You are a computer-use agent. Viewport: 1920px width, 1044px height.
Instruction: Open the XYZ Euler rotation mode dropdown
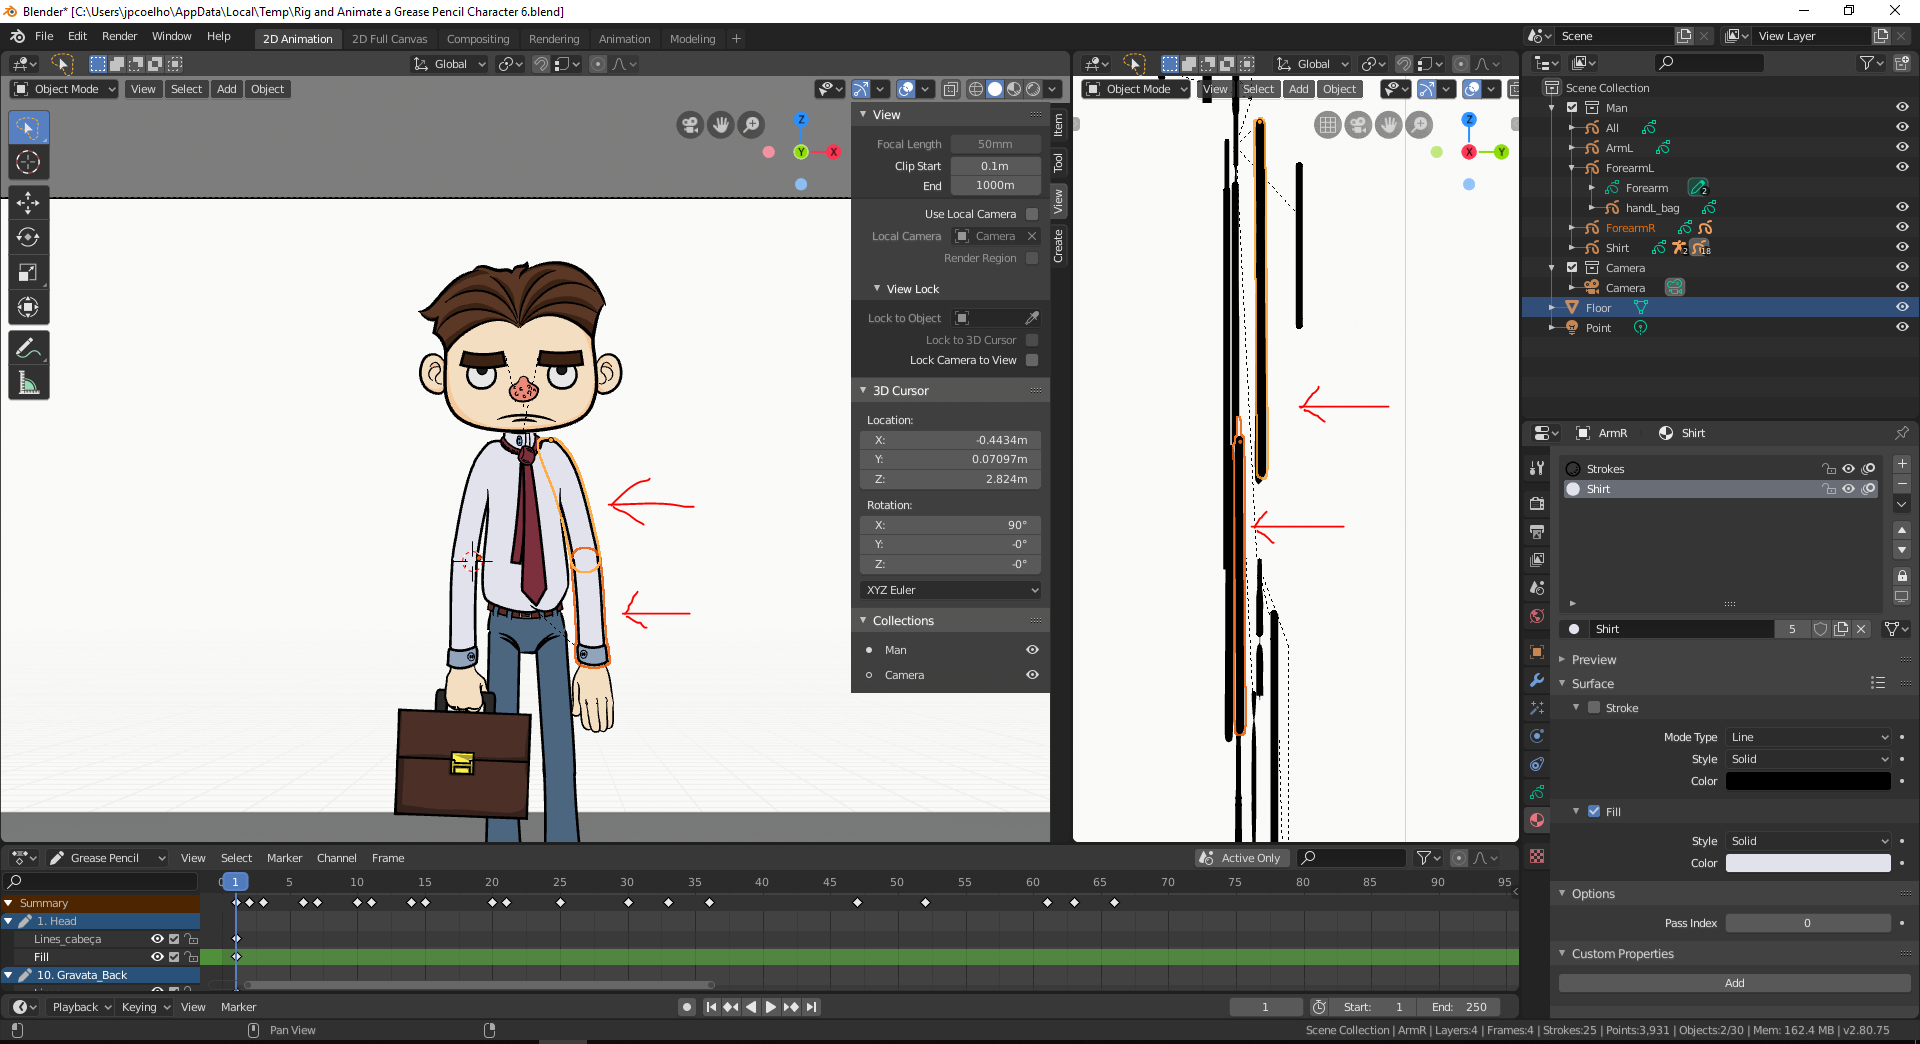[x=950, y=590]
